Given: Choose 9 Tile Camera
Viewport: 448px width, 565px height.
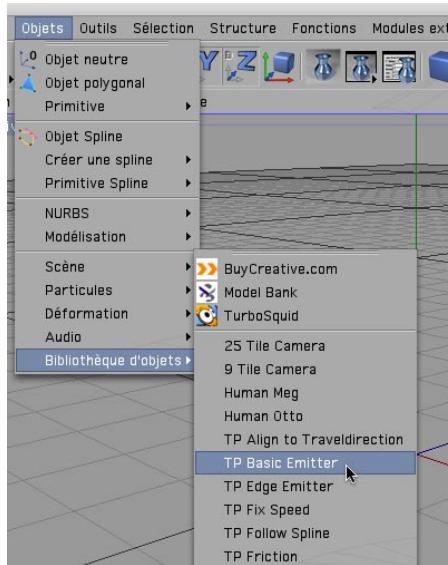Looking at the screenshot, I should click(306, 370).
